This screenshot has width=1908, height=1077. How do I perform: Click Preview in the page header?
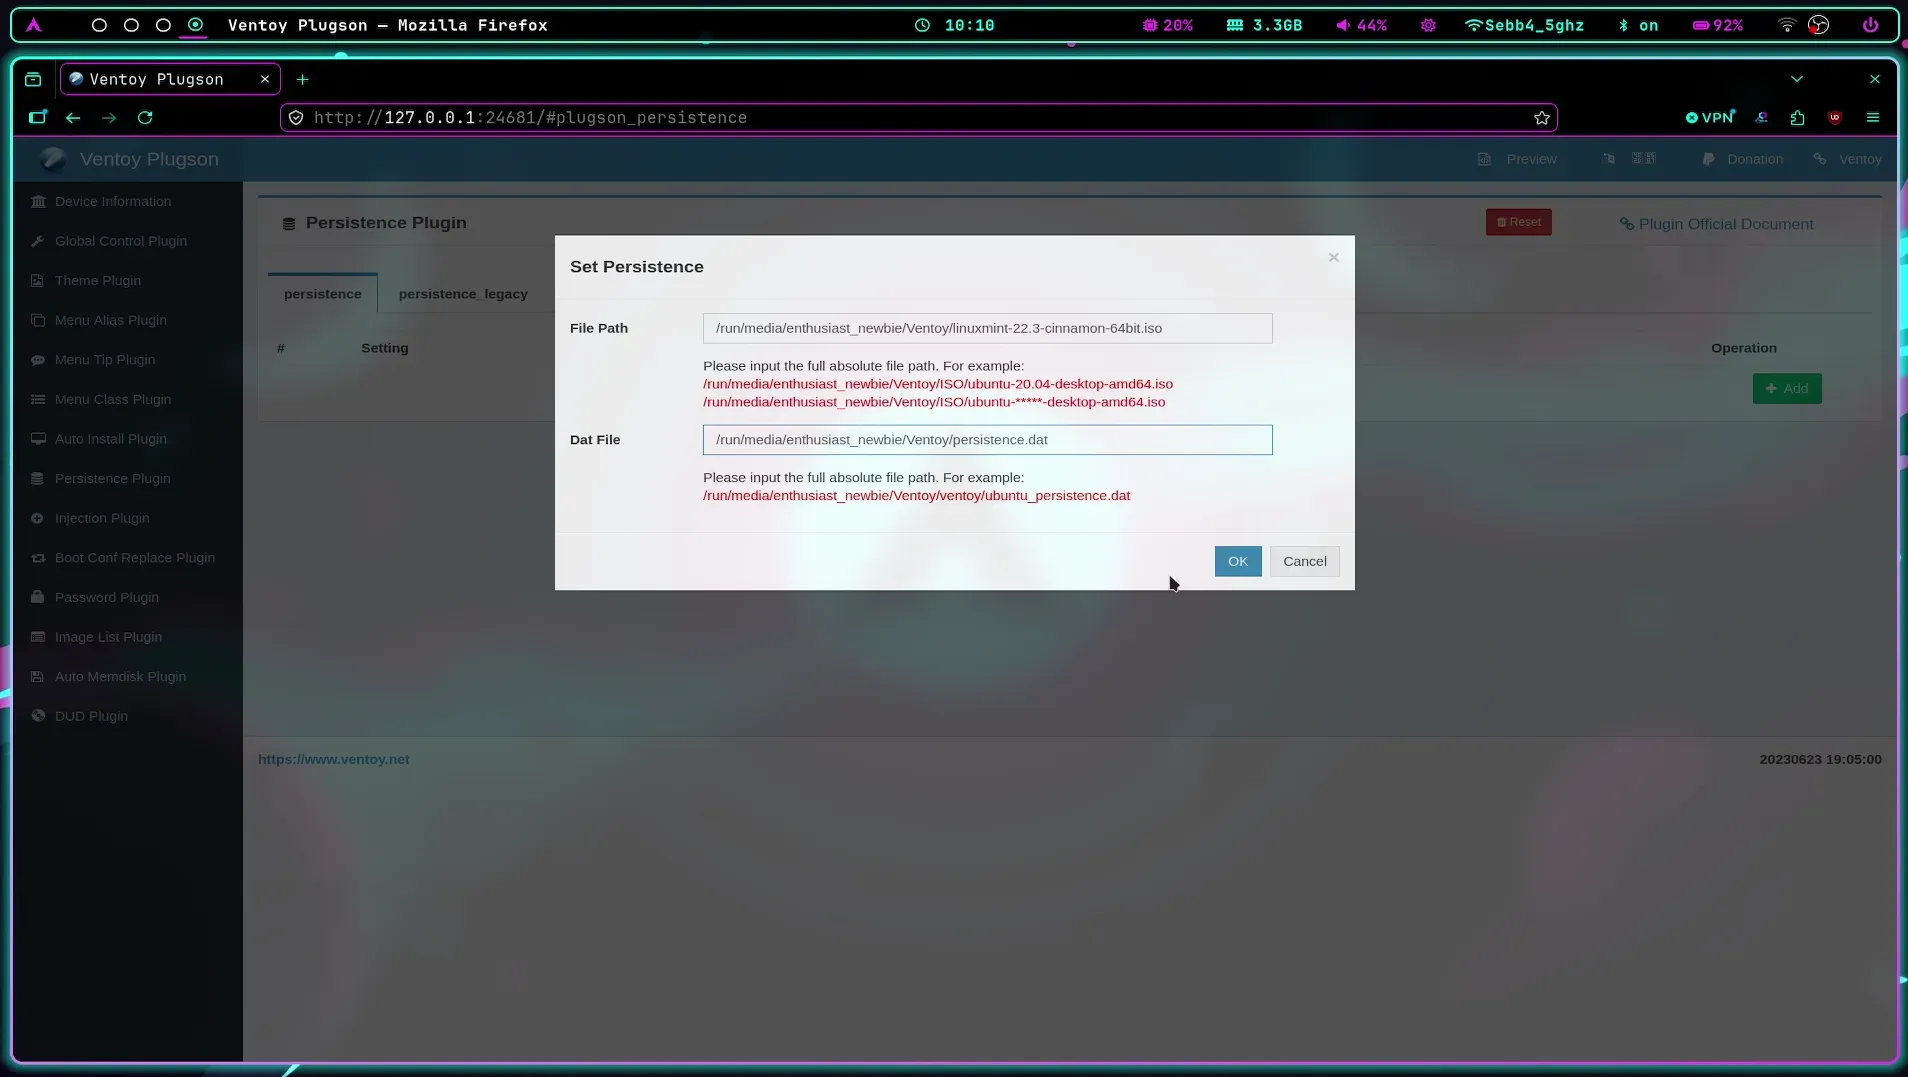[x=1518, y=159]
